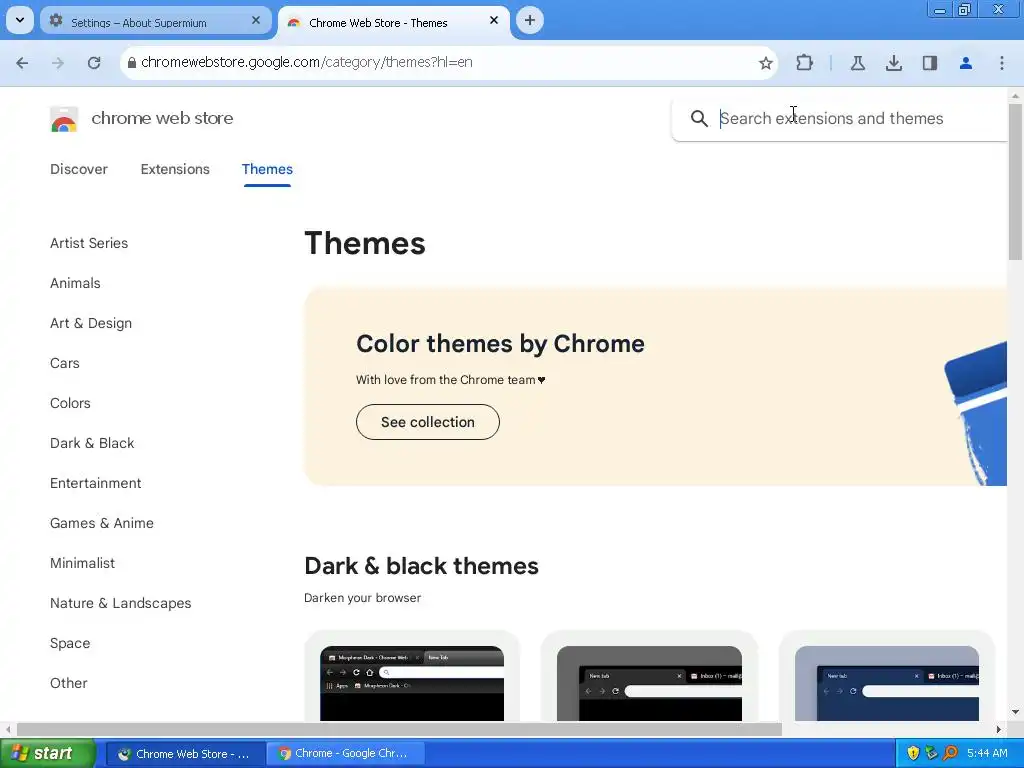The height and width of the screenshot is (768, 1024).
Task: Open Cars theme category
Action: coord(65,363)
